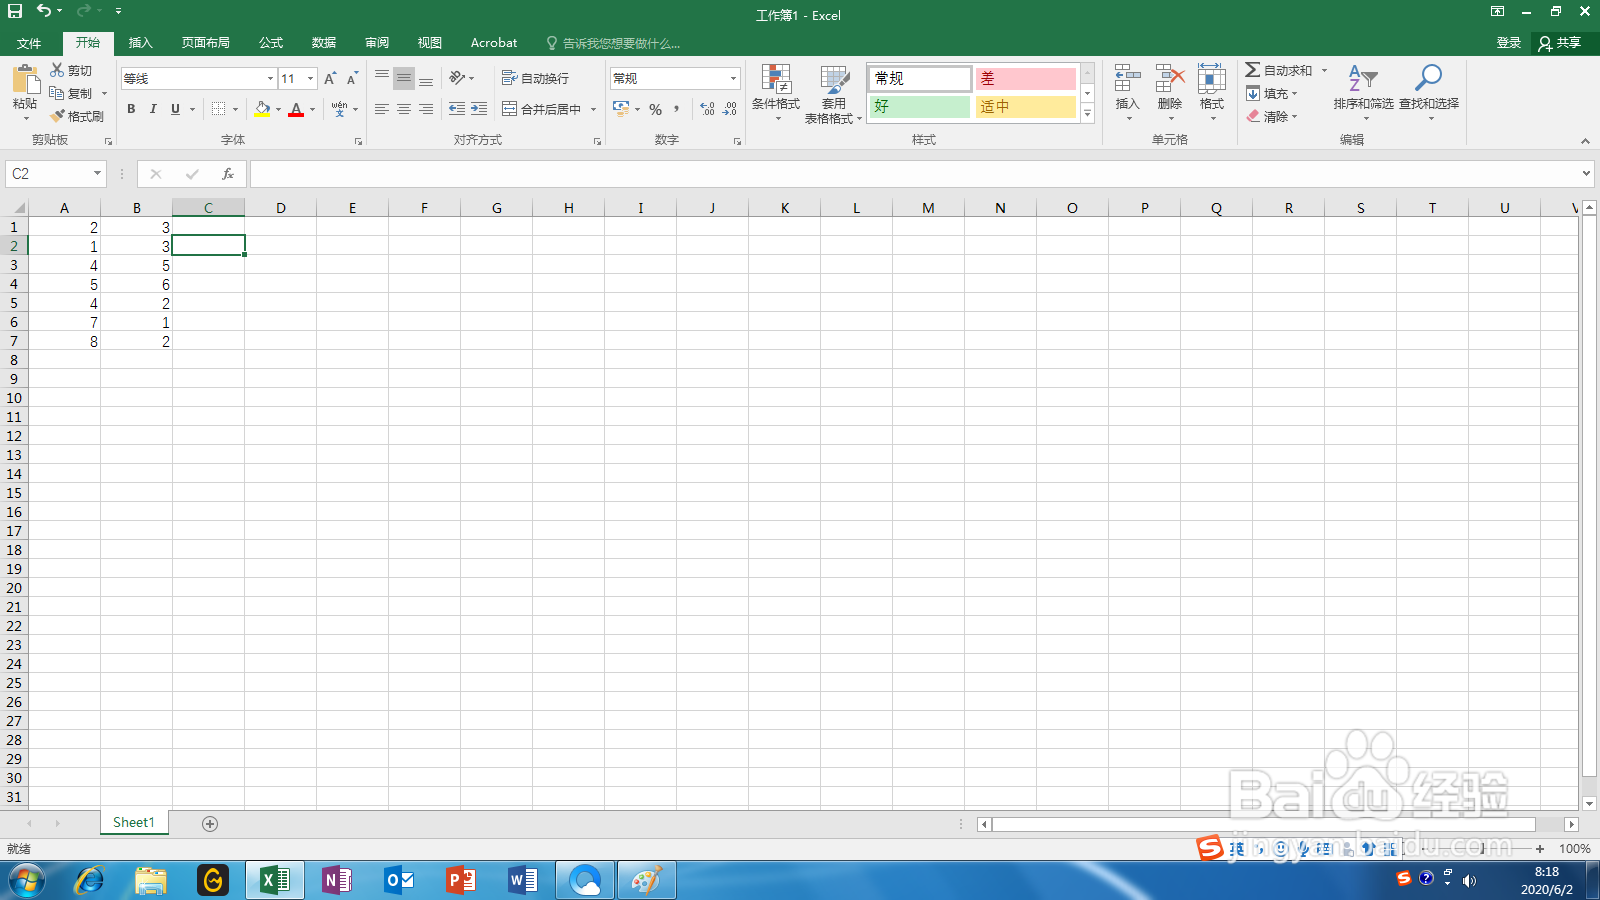
Task: Expand the cell styles gallery more arrow
Action: click(x=1087, y=114)
